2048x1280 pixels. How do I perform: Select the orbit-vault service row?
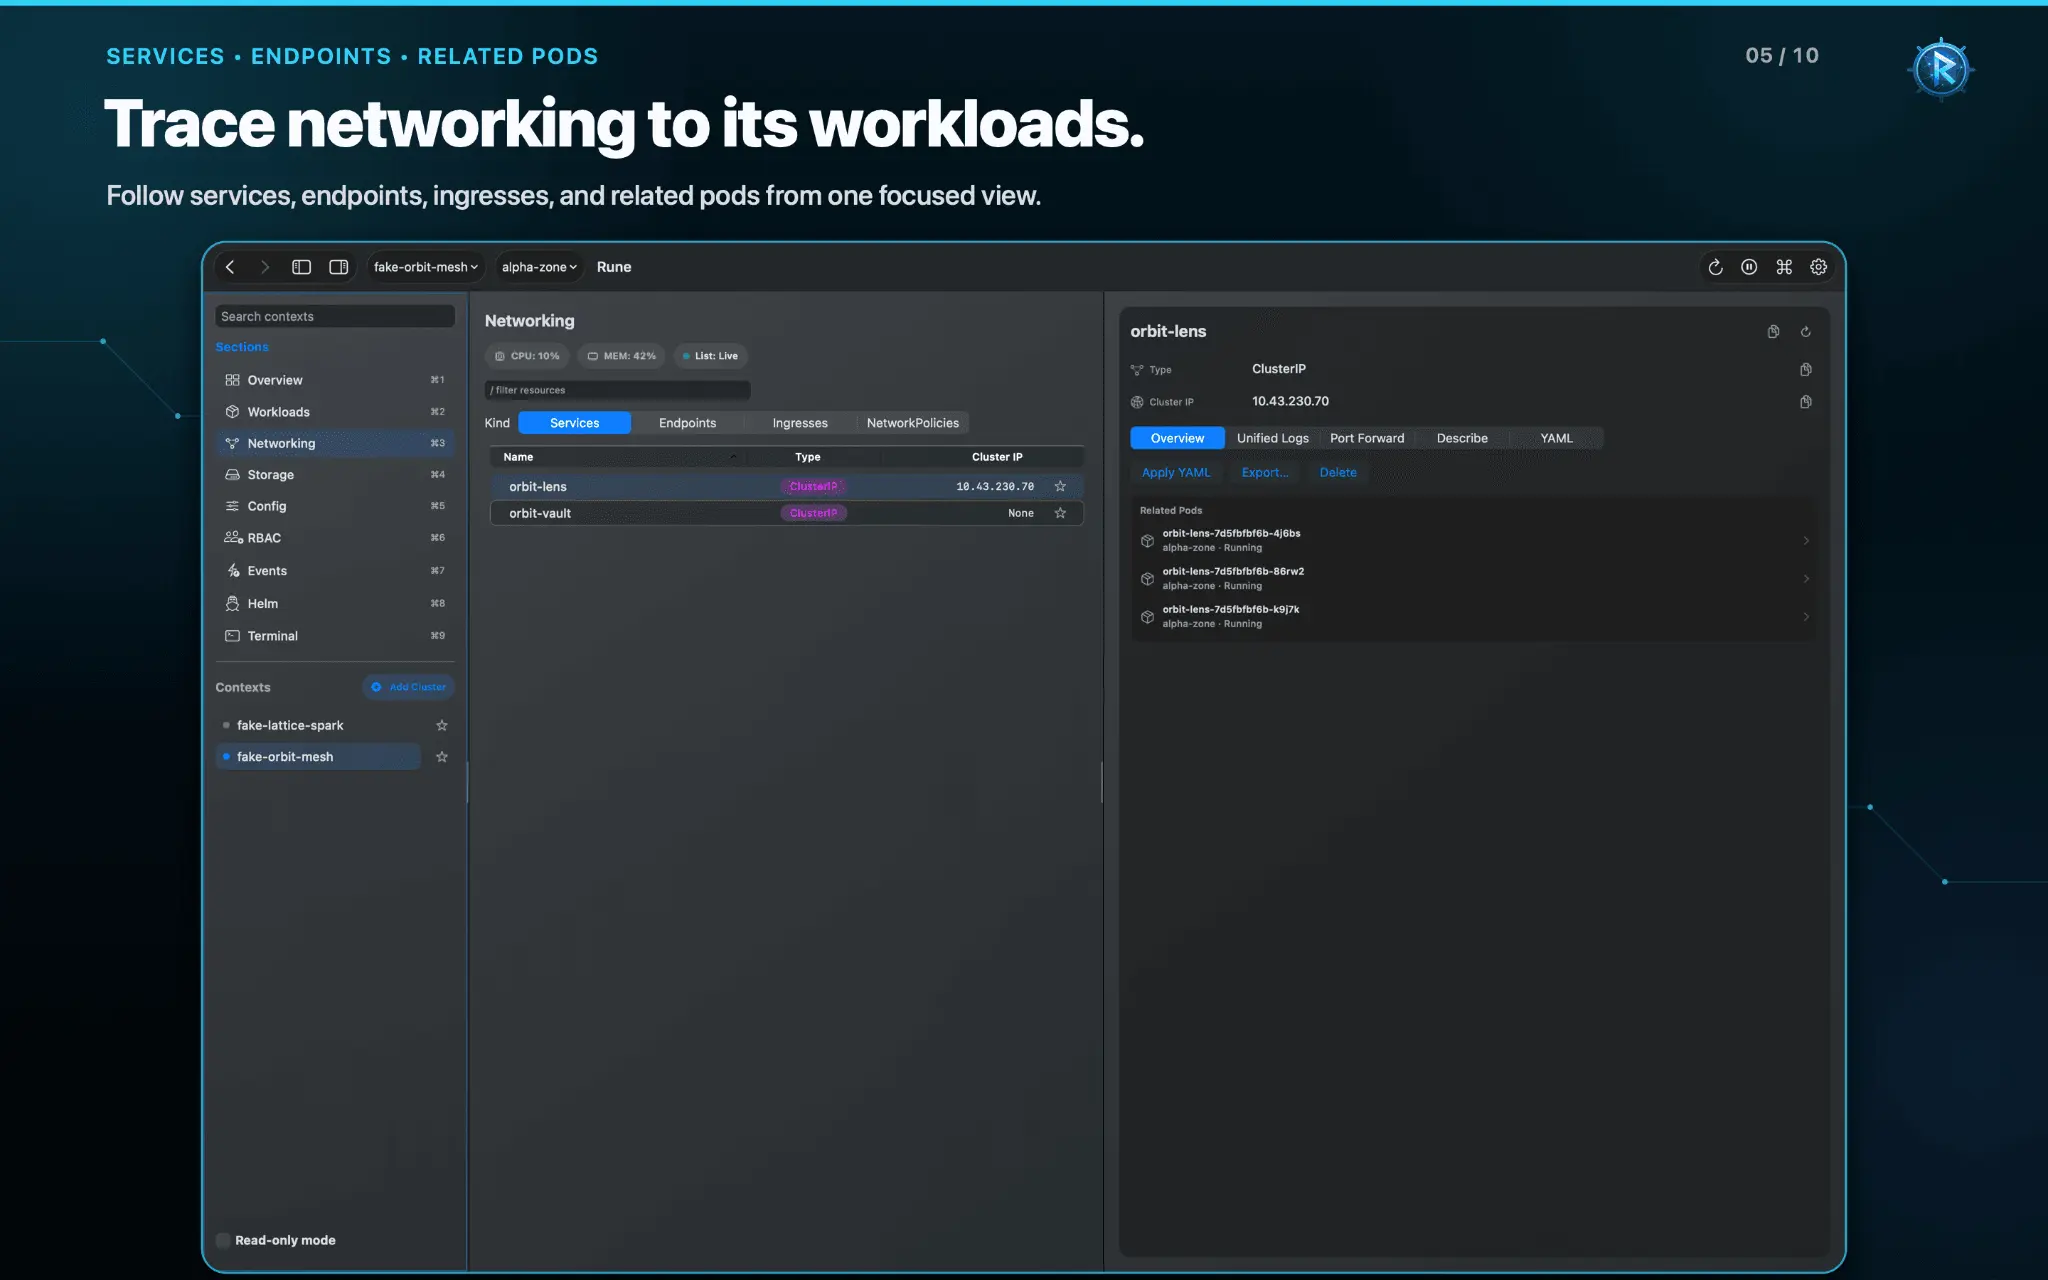(x=786, y=513)
